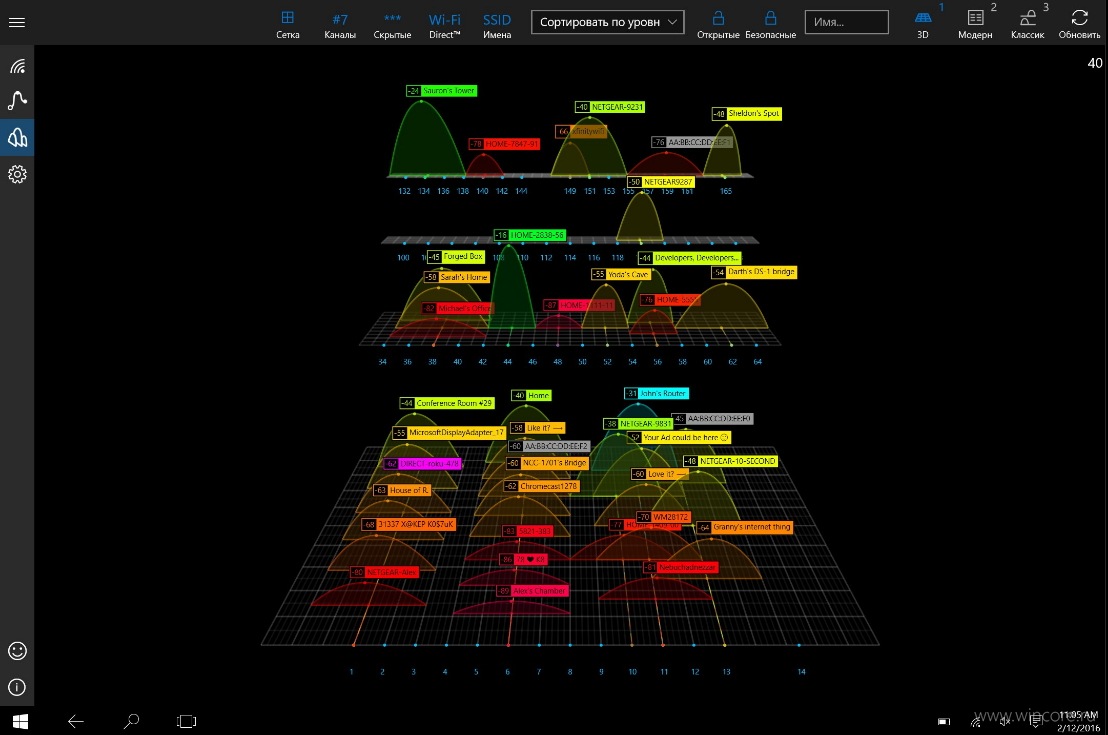Select the Sarah's Home network label
The height and width of the screenshot is (735, 1108).
click(x=456, y=277)
